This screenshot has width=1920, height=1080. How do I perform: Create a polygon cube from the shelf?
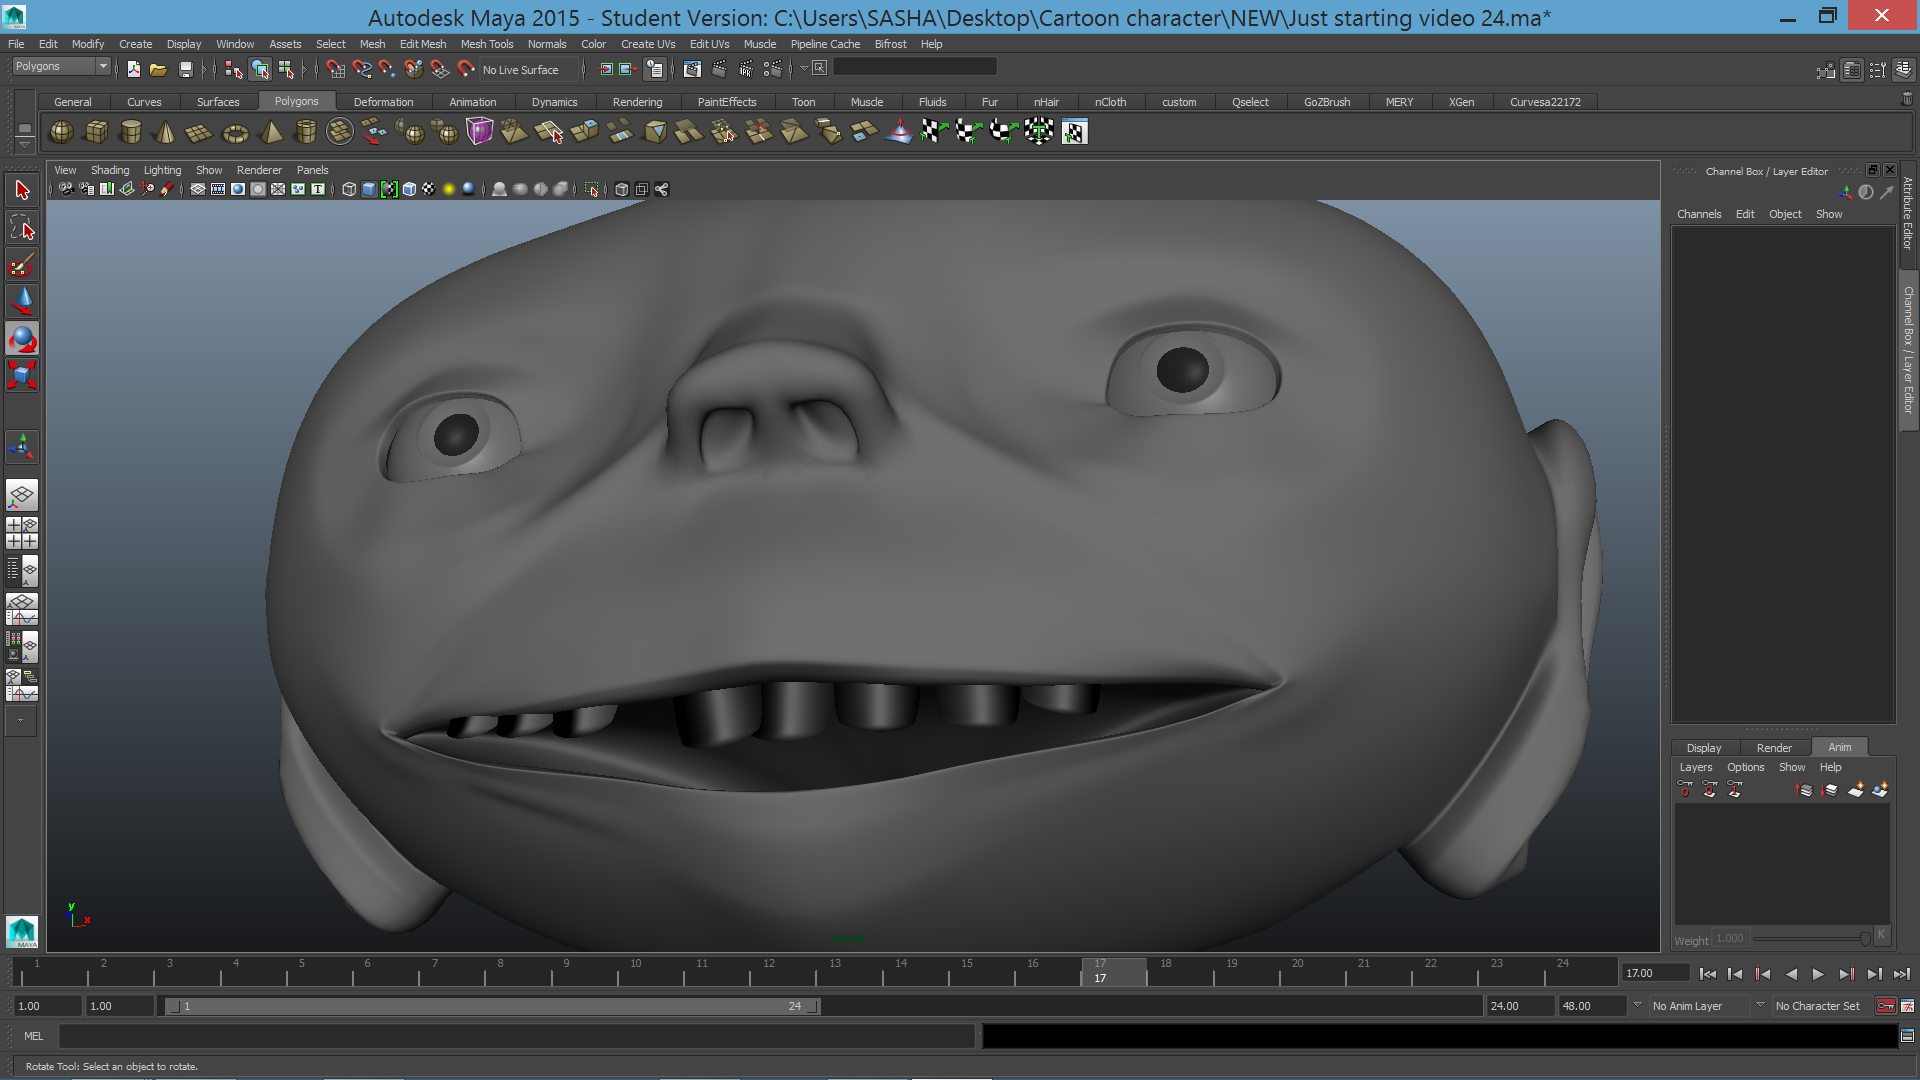point(97,131)
